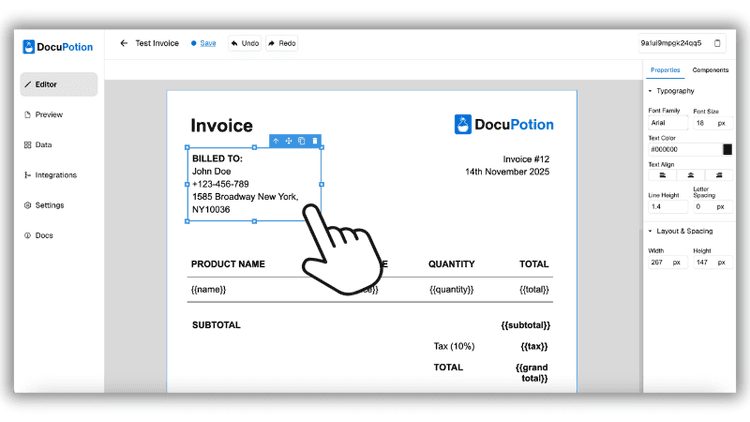Go to Data in the sidebar
The image size is (750, 422).
43,145
